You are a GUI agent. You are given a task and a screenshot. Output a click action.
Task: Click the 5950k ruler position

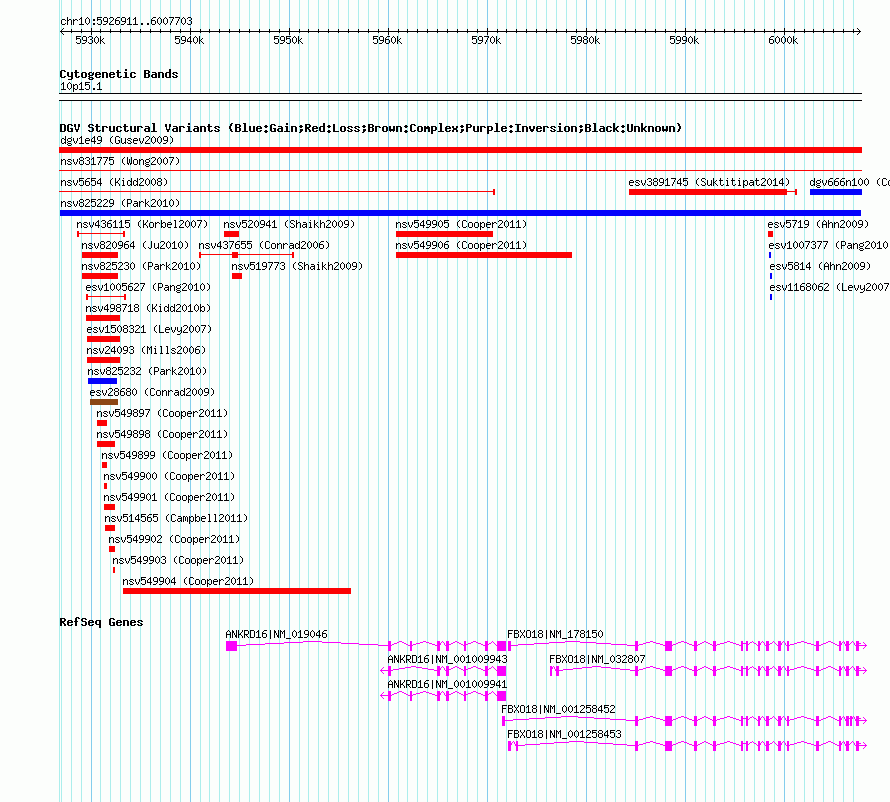pos(288,40)
